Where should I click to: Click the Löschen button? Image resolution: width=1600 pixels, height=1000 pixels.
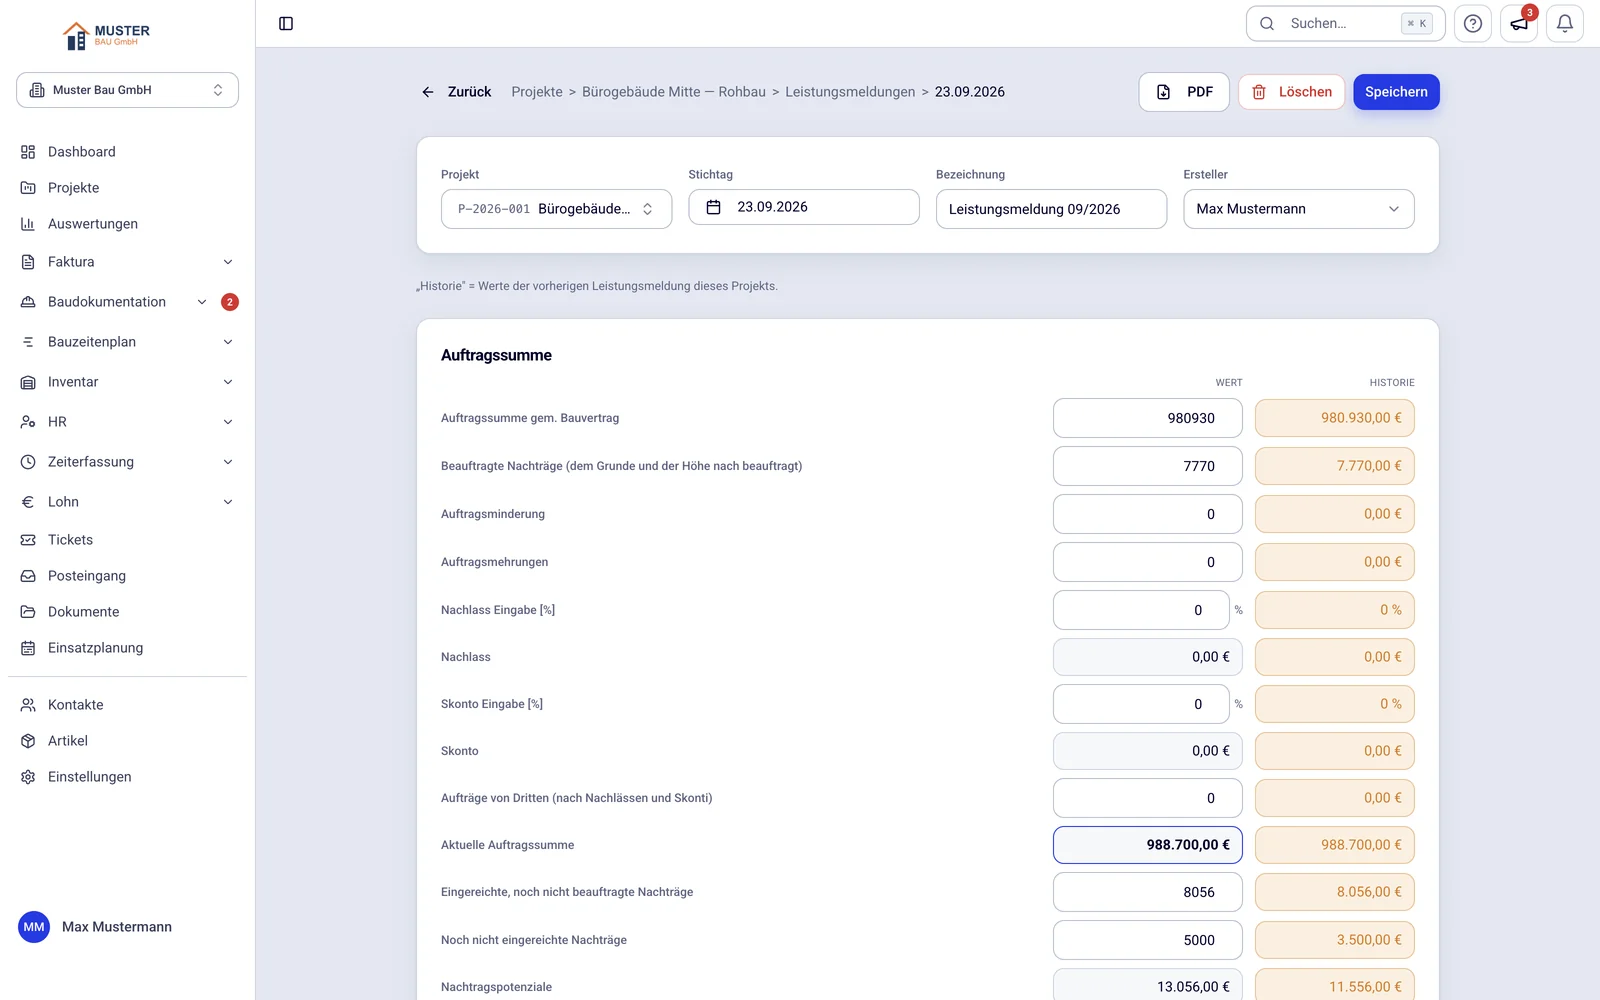click(1292, 92)
